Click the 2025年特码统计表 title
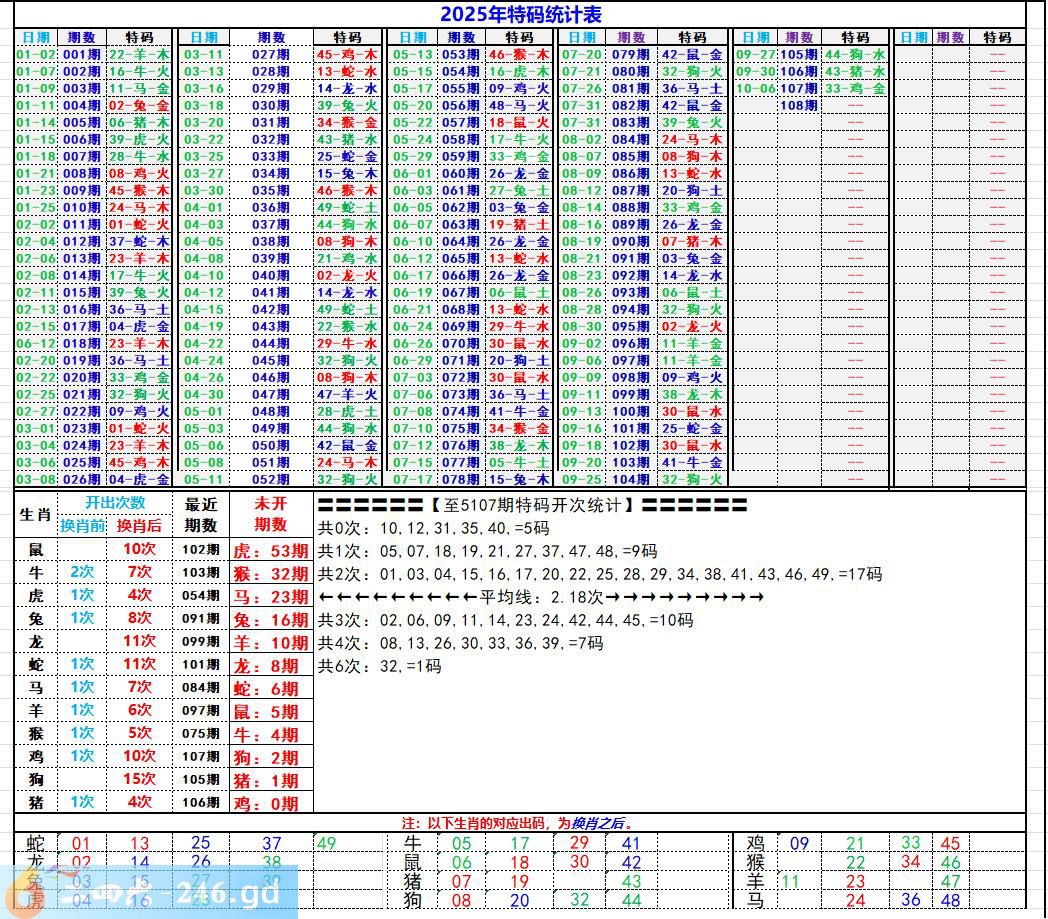 tap(520, 14)
